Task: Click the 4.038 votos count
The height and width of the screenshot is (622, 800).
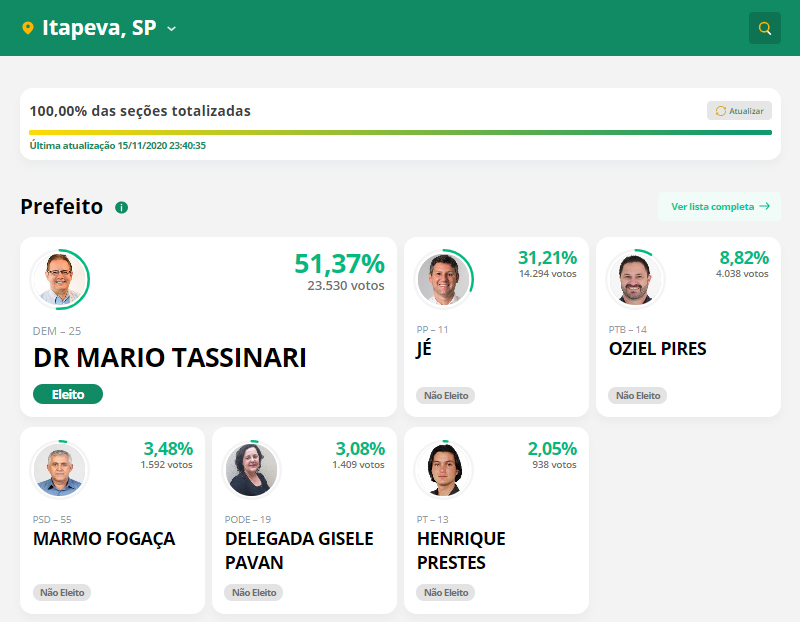Action: tap(742, 274)
